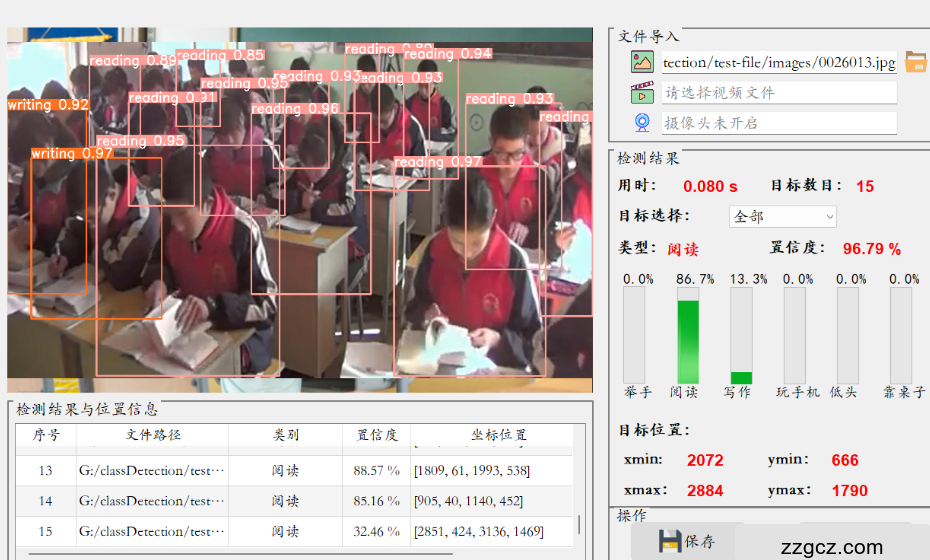Screen dimensions: 930x560
Task: Click the 类别 column header
Action: click(285, 435)
